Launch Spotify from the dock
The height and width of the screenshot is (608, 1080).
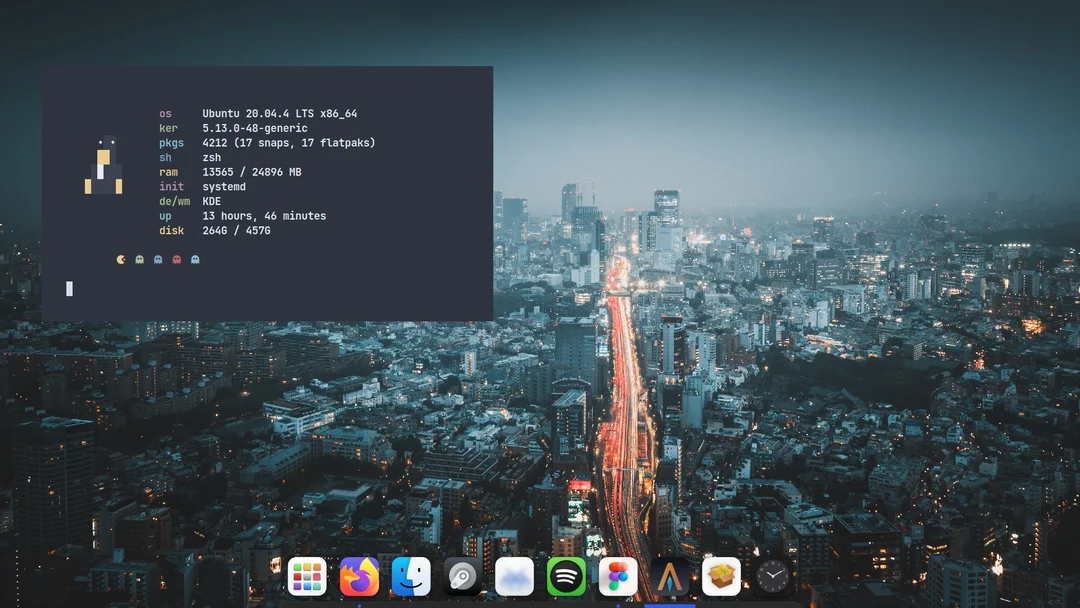[566, 577]
